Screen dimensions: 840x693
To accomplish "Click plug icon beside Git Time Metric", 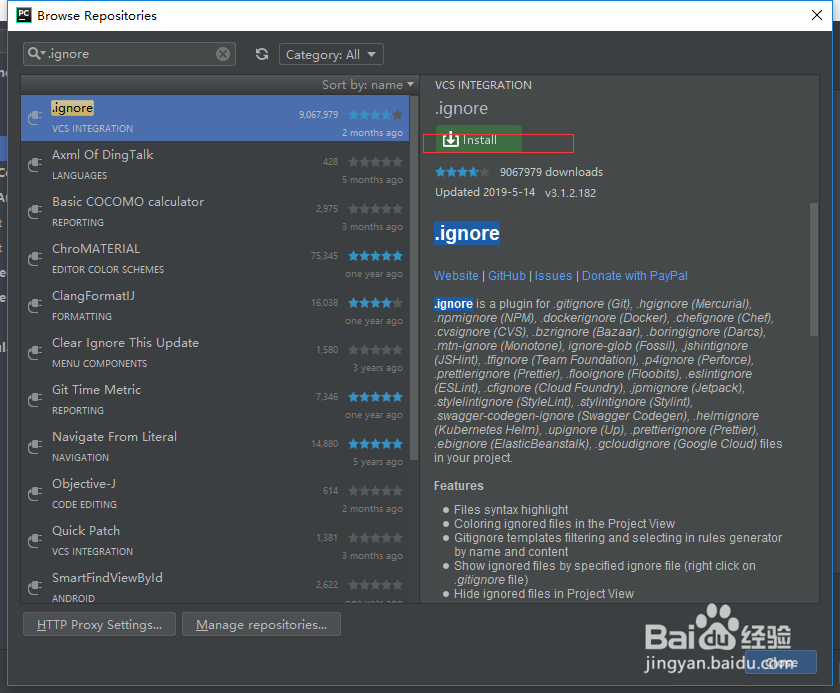I will 35,401.
